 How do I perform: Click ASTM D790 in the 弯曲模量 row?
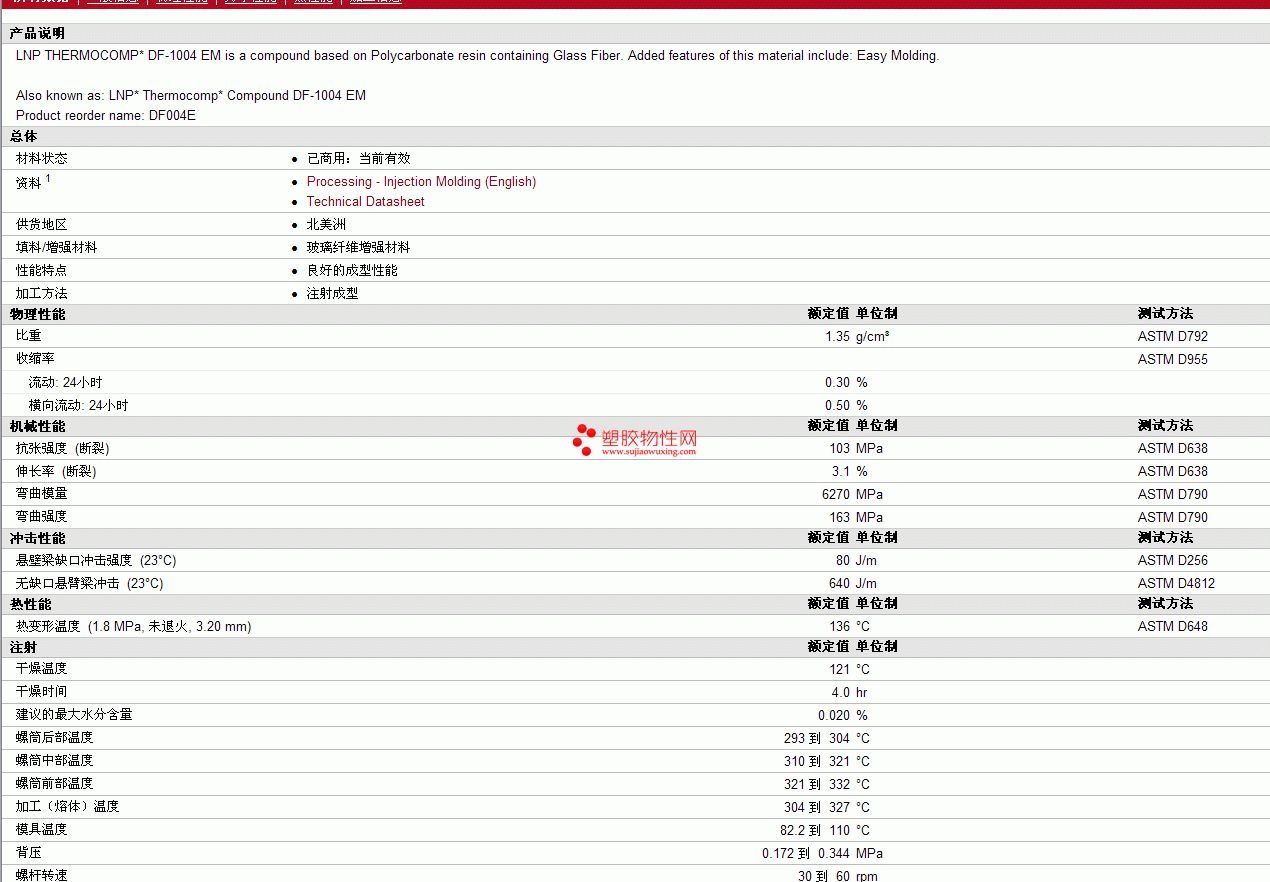click(1173, 495)
